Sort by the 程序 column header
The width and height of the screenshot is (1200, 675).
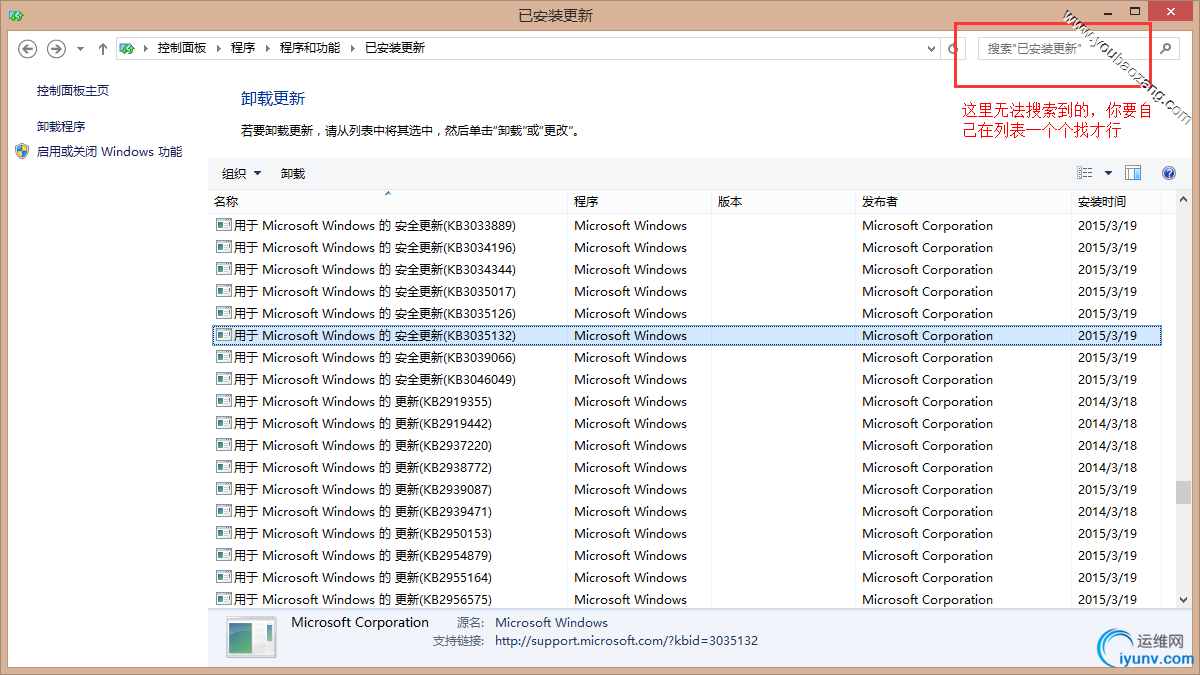pos(640,201)
